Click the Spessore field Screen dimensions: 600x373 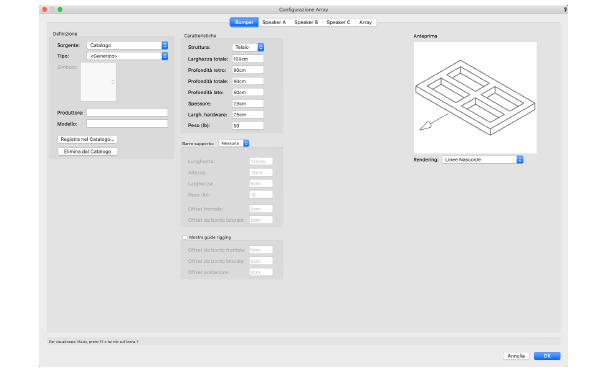click(x=248, y=103)
